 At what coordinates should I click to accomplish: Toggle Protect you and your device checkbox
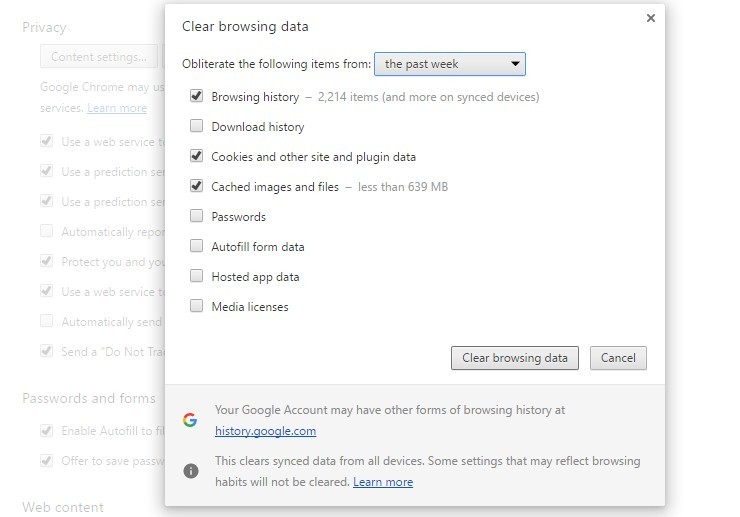coord(46,261)
